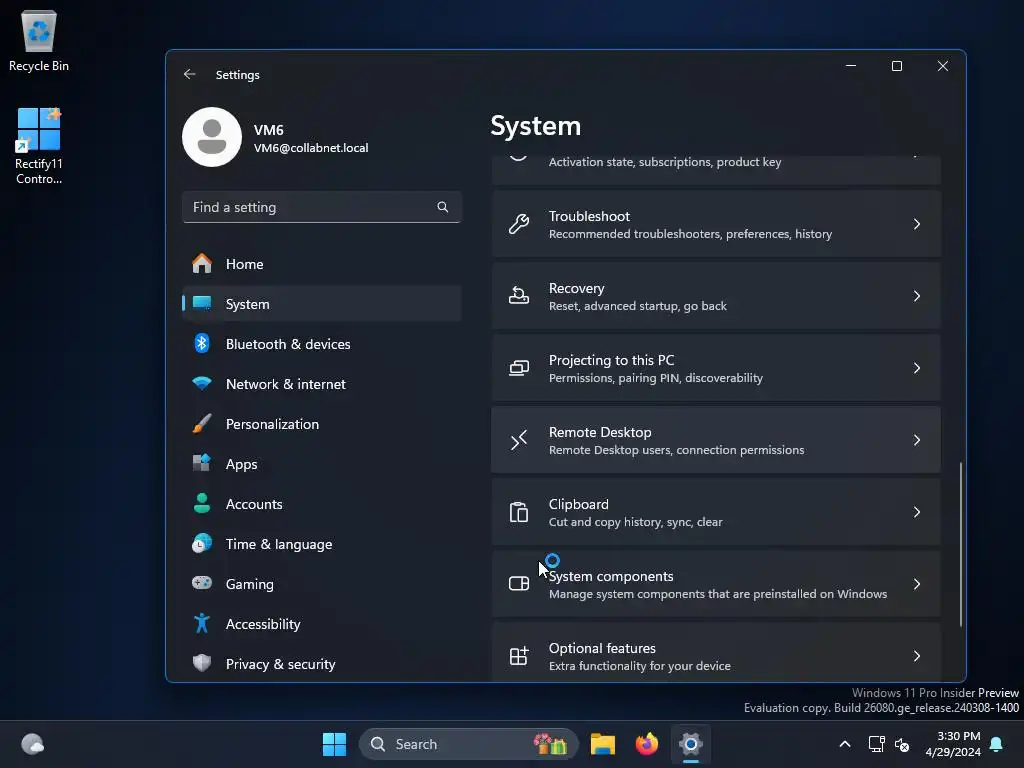Image resolution: width=1024 pixels, height=768 pixels.
Task: Click the Projecting to this PC icon
Action: click(x=519, y=368)
